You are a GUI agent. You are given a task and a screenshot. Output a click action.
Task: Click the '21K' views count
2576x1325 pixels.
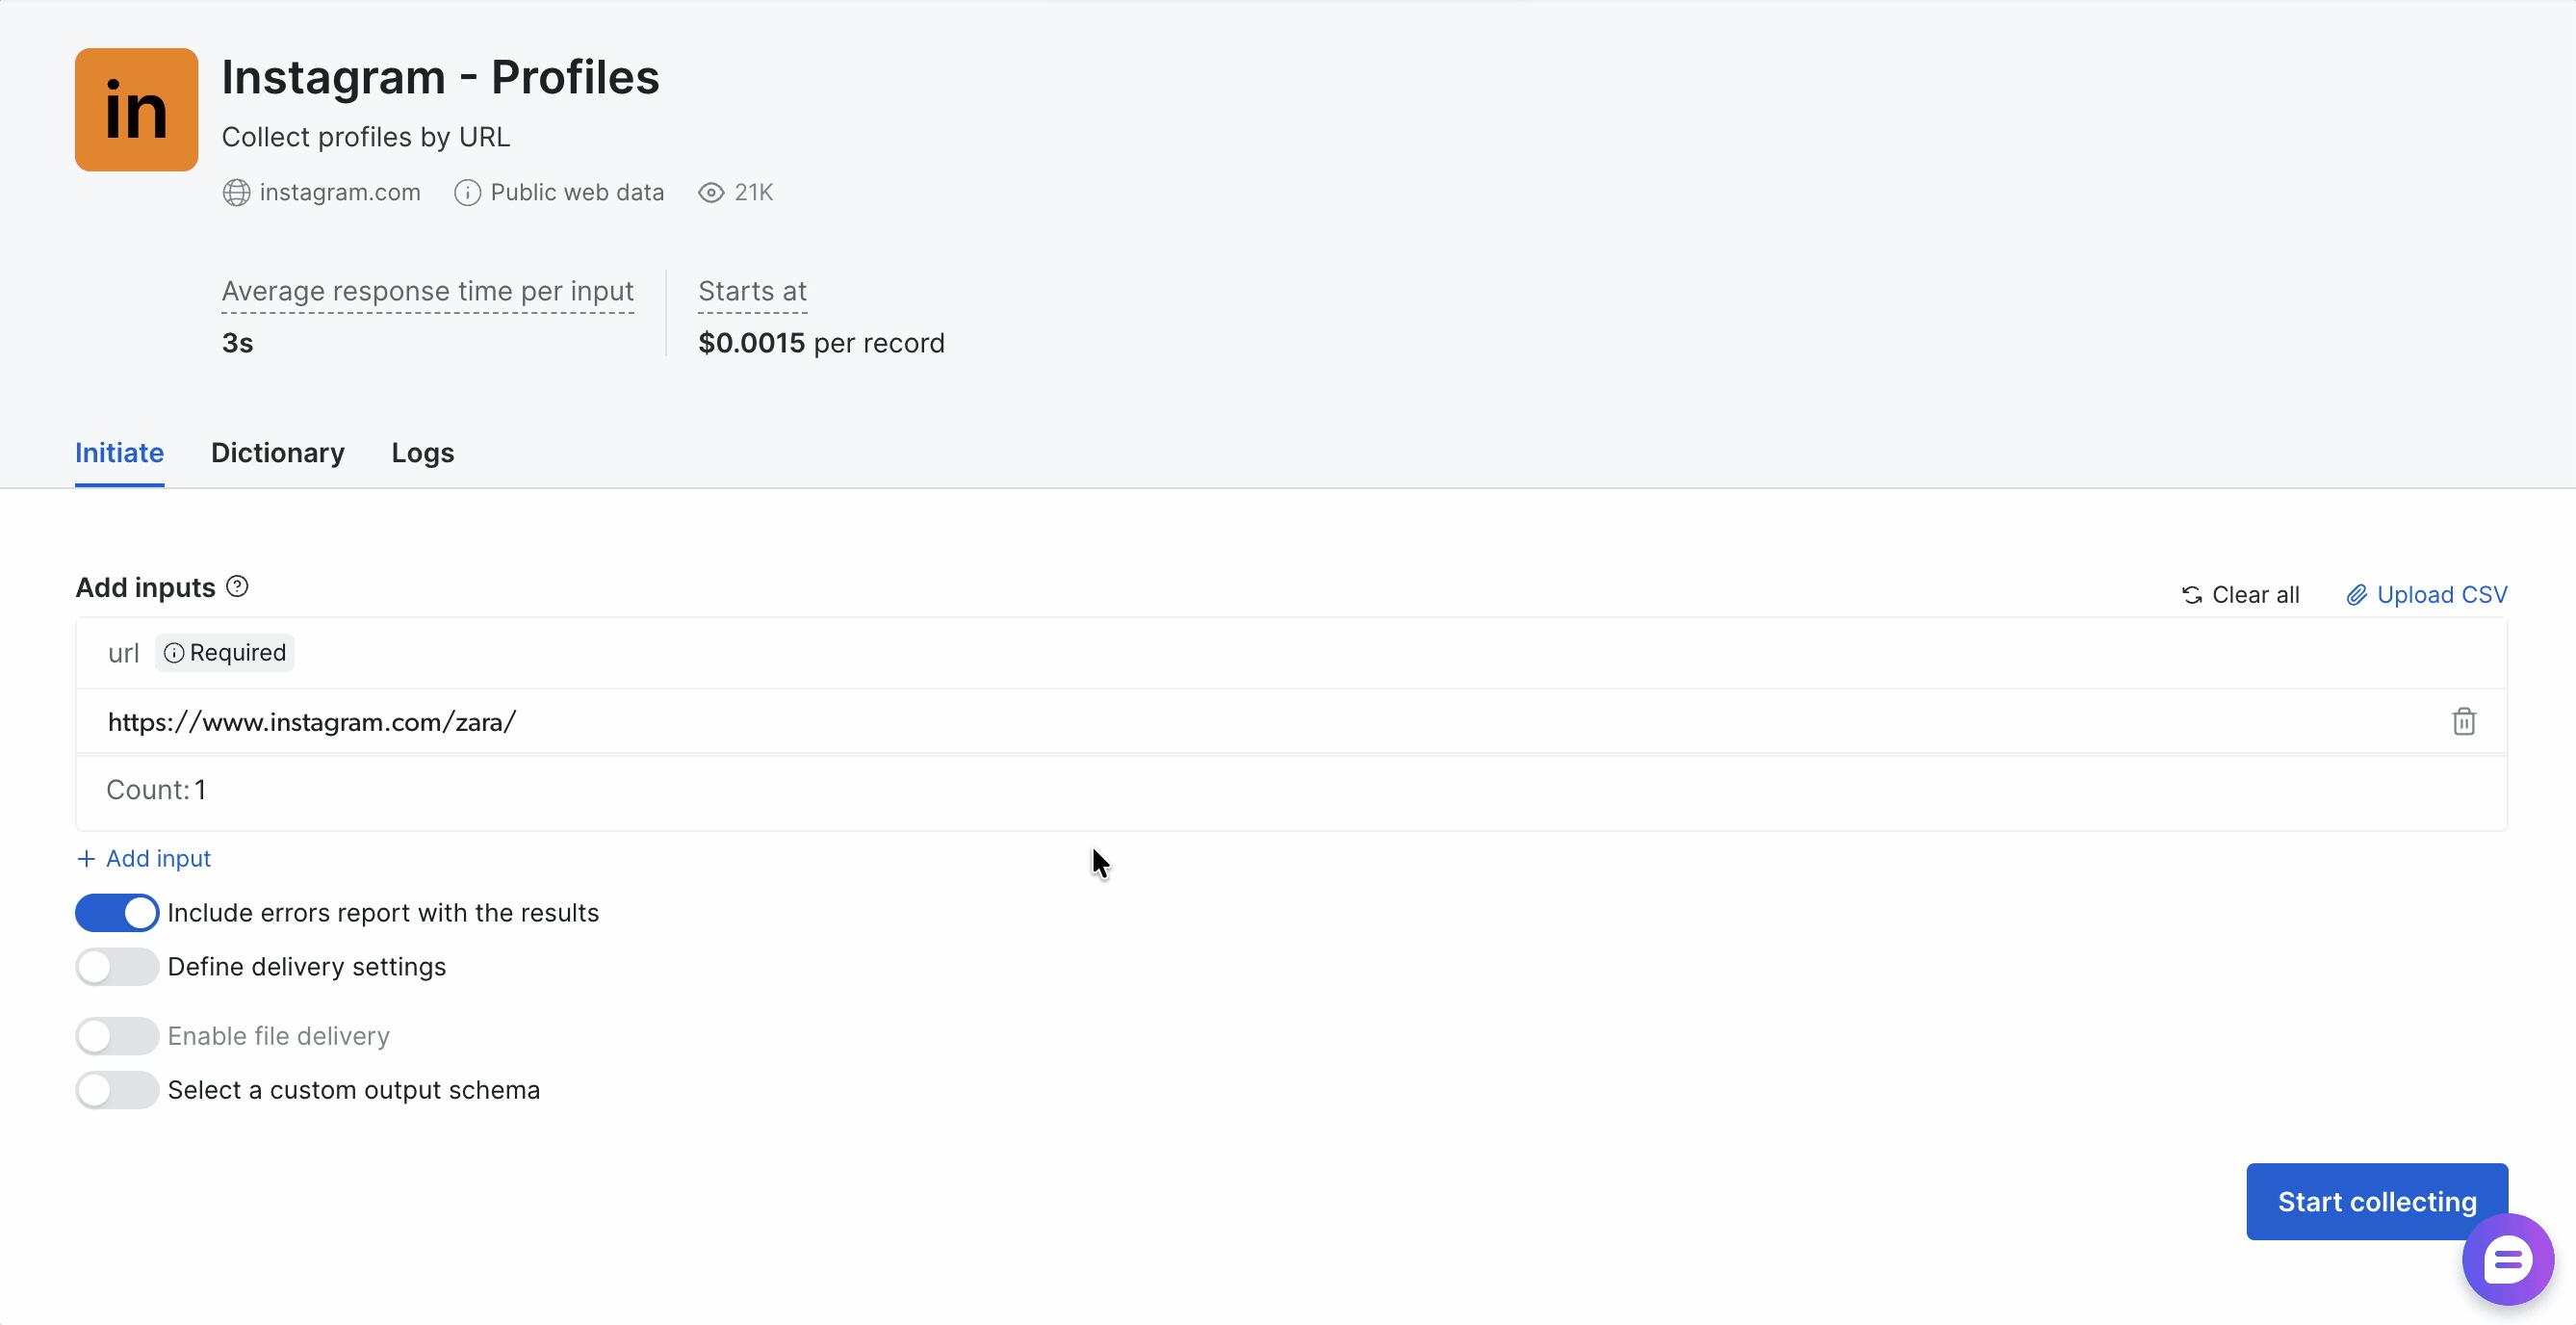[754, 192]
